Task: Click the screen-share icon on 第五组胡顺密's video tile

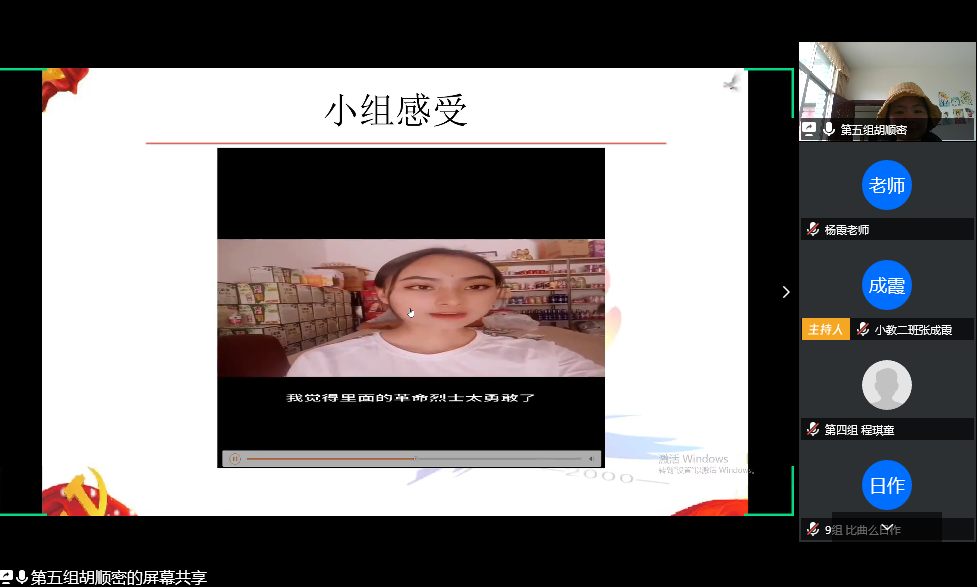Action: 809,130
